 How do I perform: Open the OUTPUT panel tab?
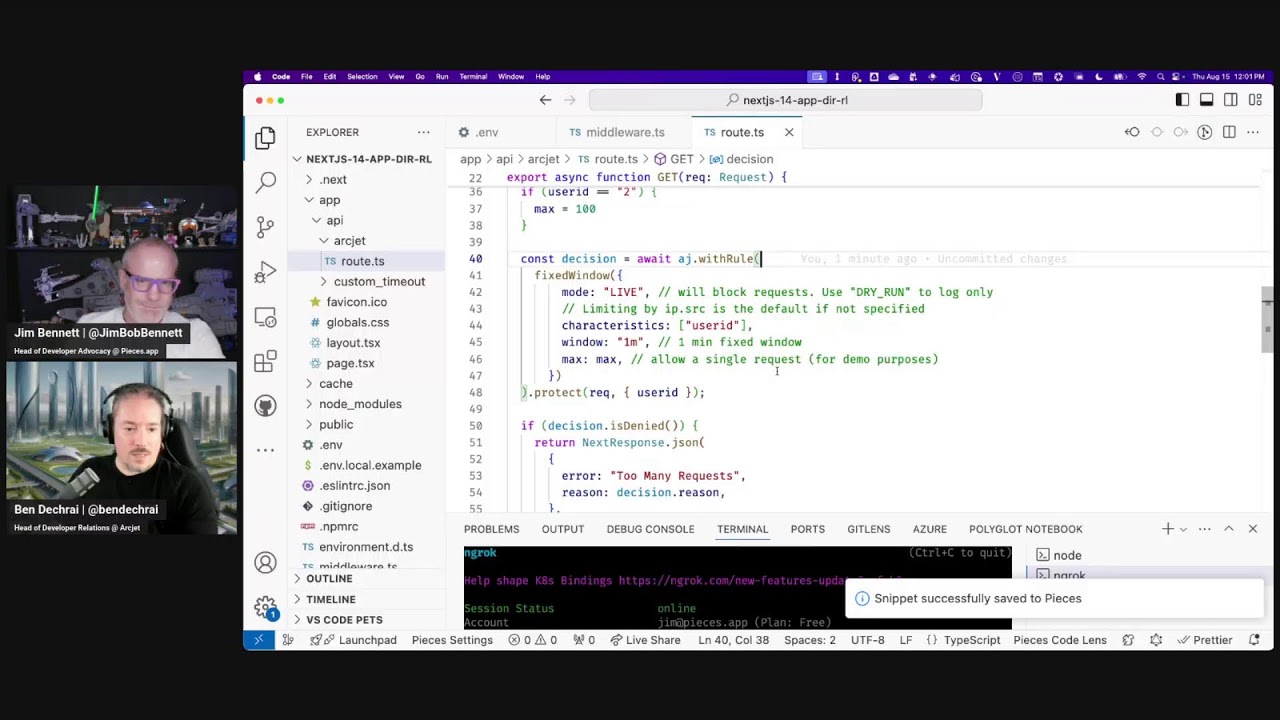[563, 529]
